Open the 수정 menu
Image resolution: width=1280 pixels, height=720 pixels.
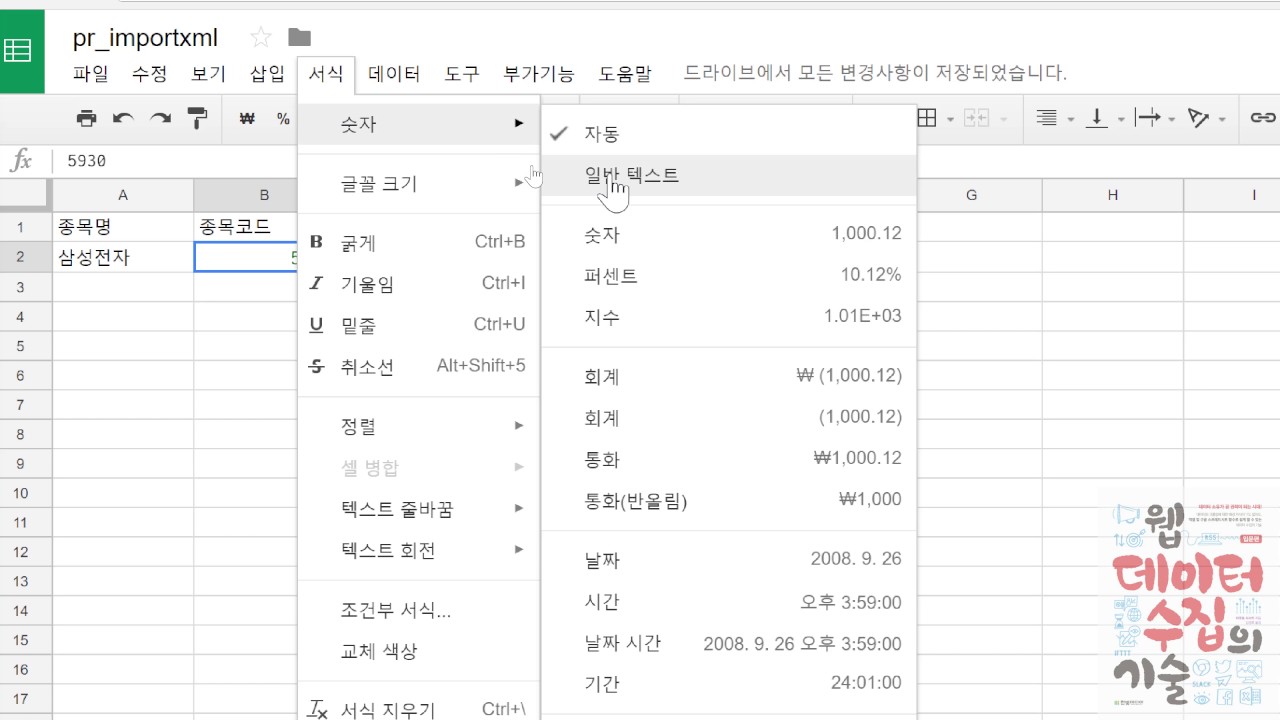[149, 74]
